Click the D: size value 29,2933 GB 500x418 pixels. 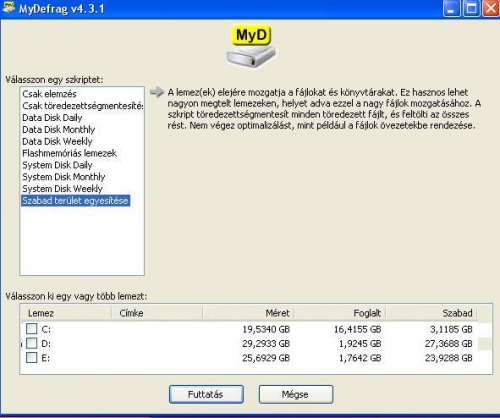[266, 344]
